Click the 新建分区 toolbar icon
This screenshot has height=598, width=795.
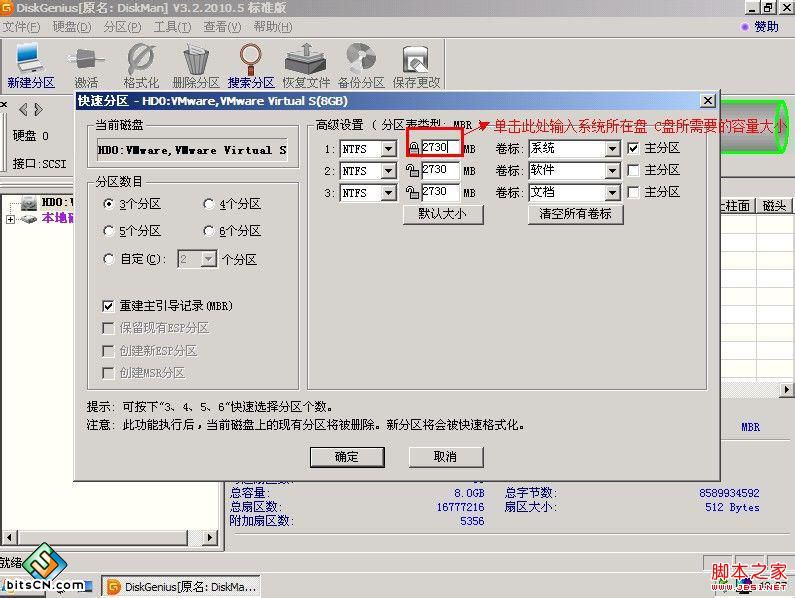pos(29,66)
